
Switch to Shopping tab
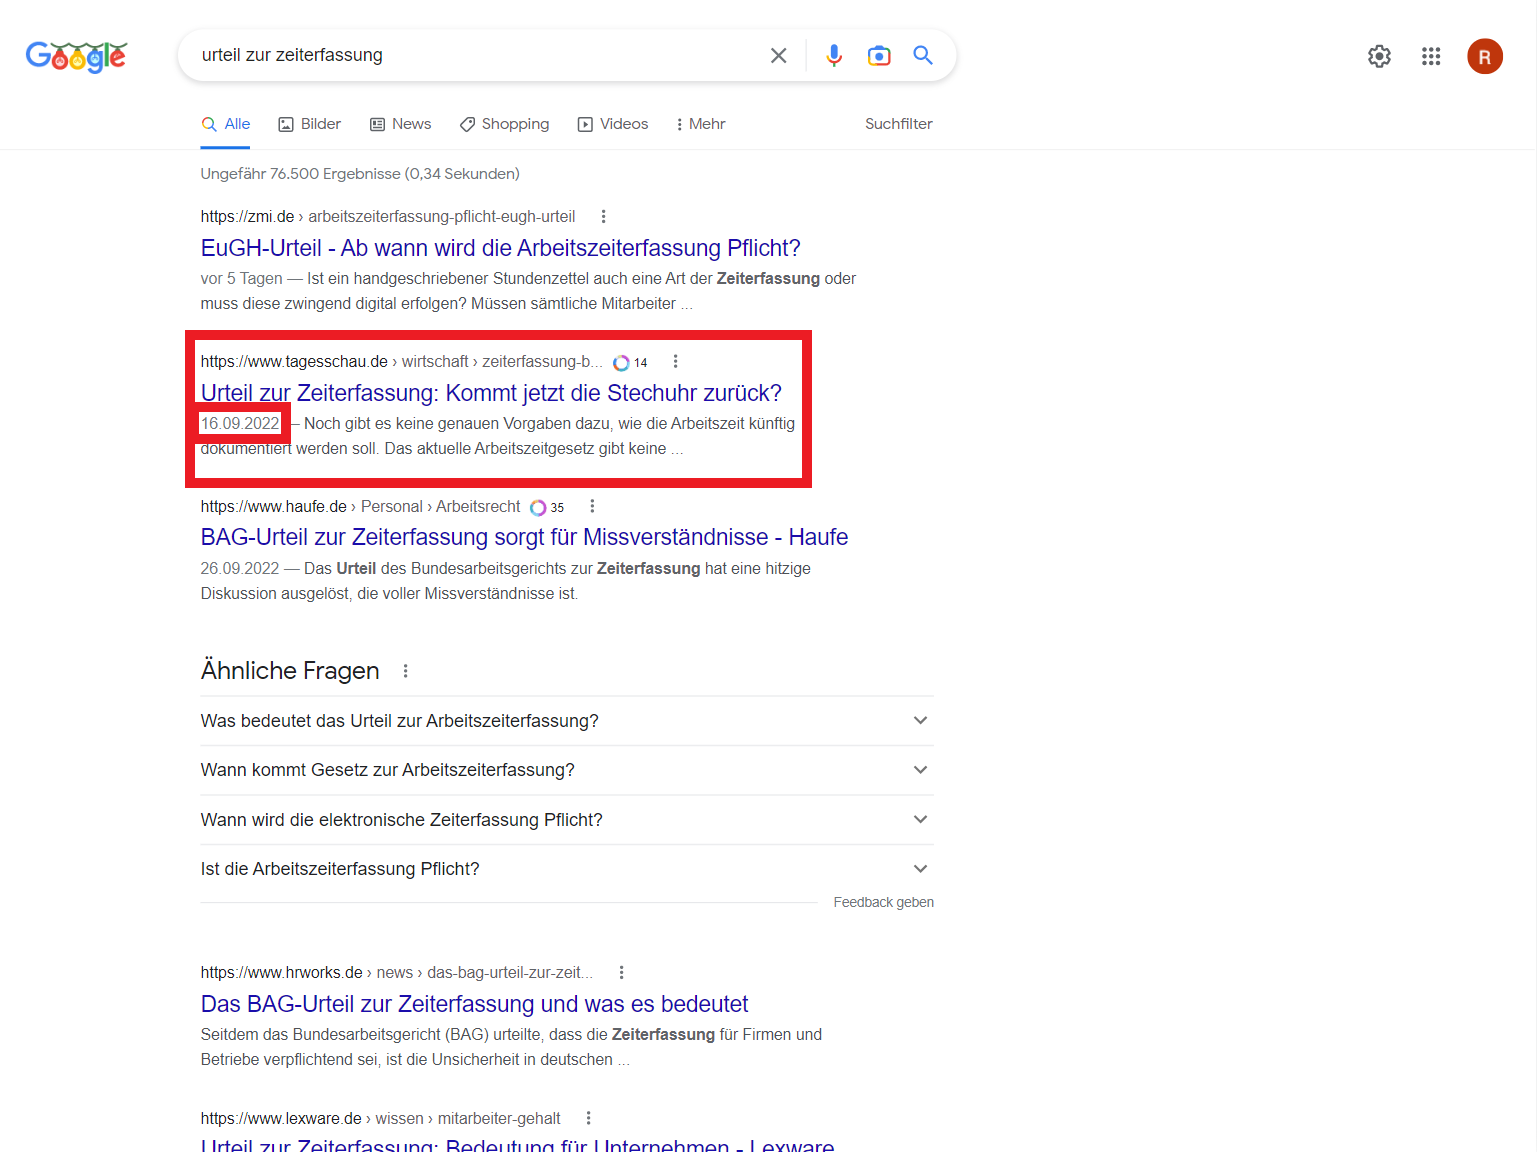click(x=504, y=124)
